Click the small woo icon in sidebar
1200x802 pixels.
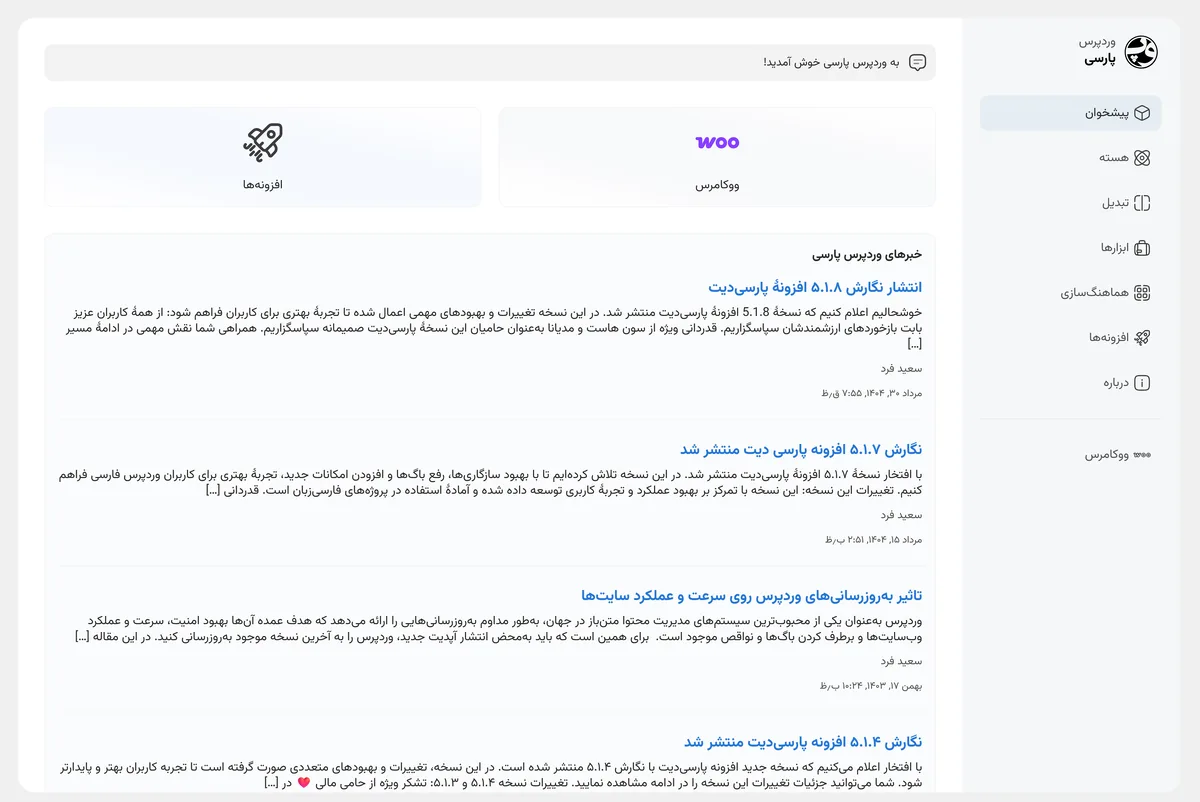[1142, 455]
